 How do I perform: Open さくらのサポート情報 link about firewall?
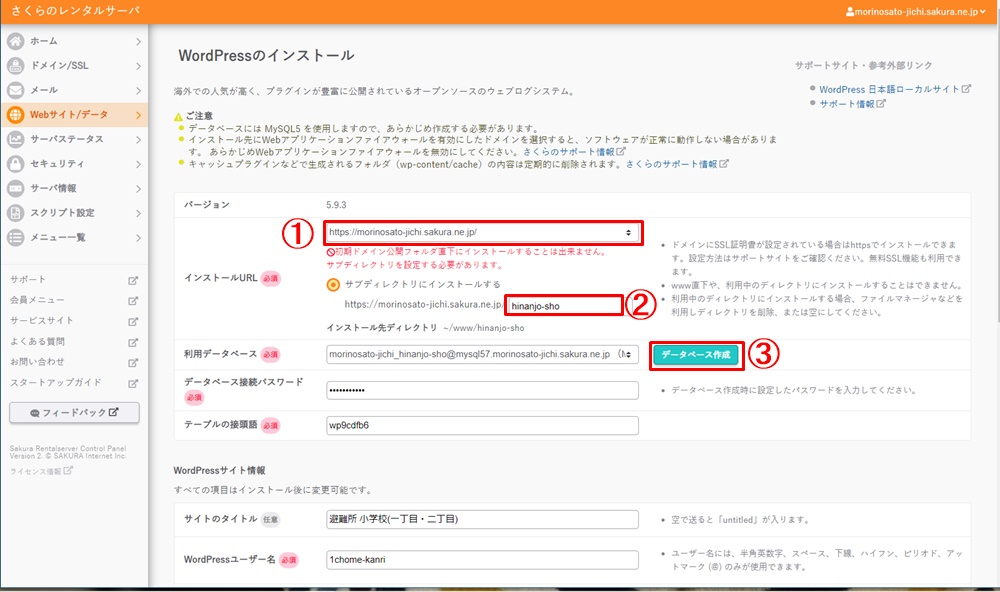[569, 152]
